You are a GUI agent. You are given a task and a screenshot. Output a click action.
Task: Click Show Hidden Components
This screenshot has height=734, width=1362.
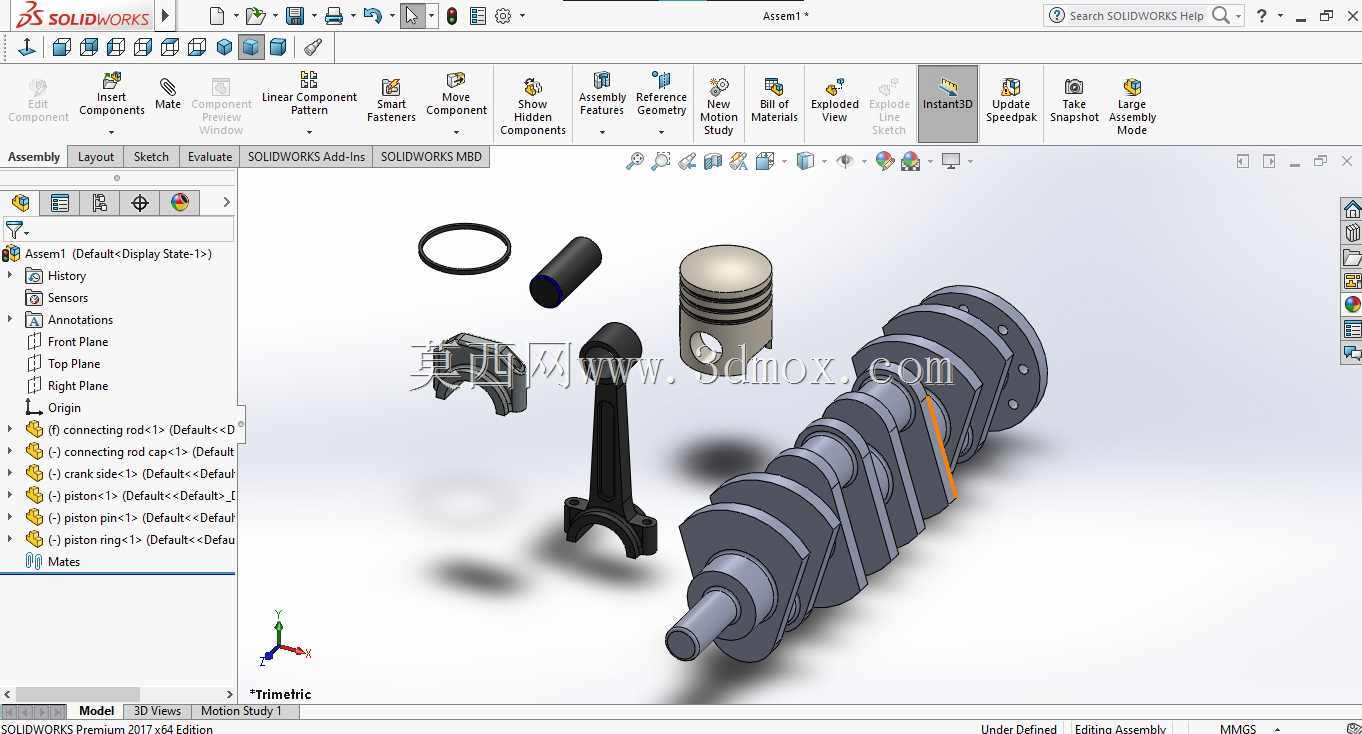click(x=533, y=106)
